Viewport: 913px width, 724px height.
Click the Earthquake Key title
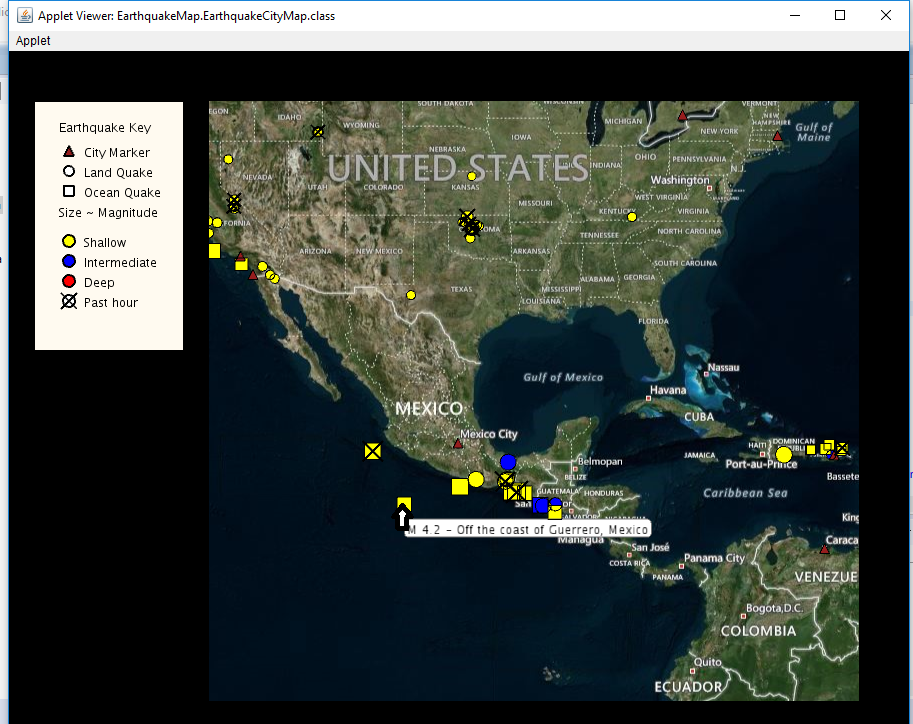pyautogui.click(x=105, y=128)
